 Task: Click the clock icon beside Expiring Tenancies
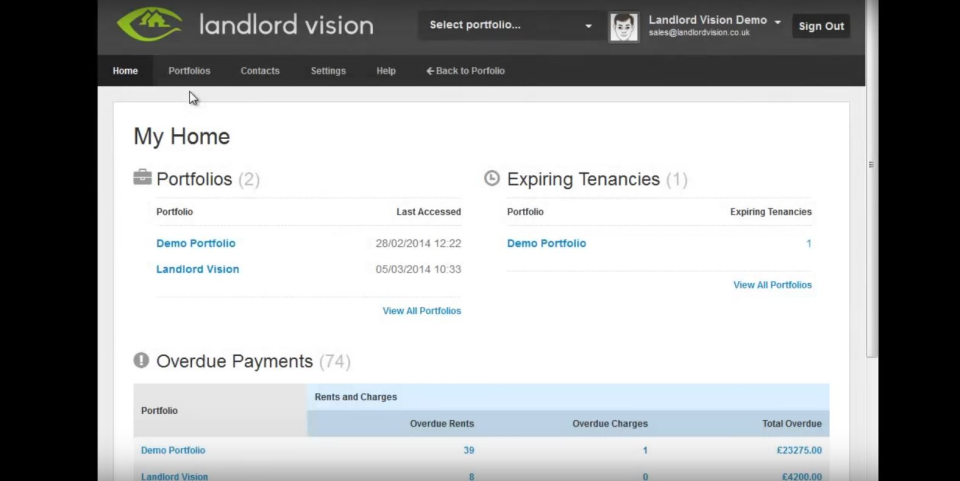tap(492, 178)
